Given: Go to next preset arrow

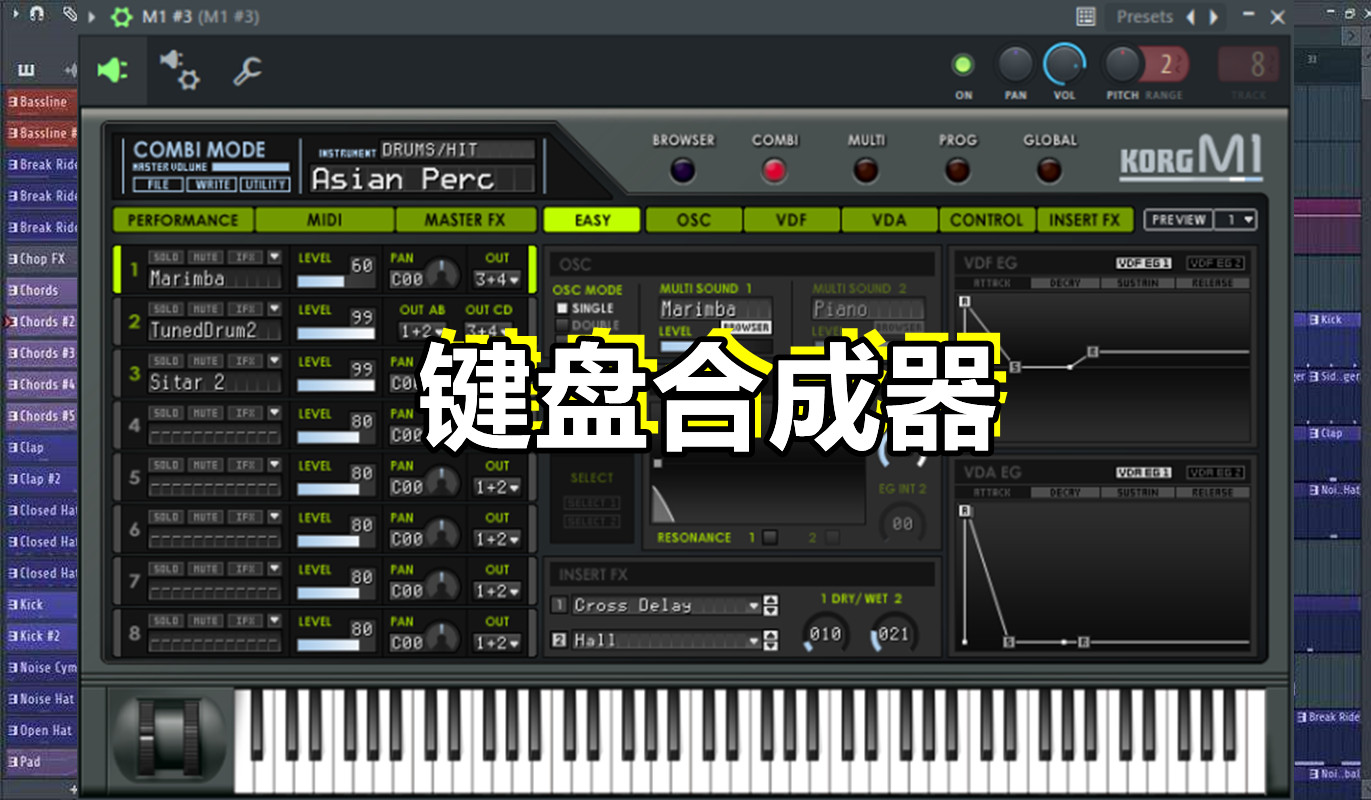Looking at the screenshot, I should (x=1213, y=17).
